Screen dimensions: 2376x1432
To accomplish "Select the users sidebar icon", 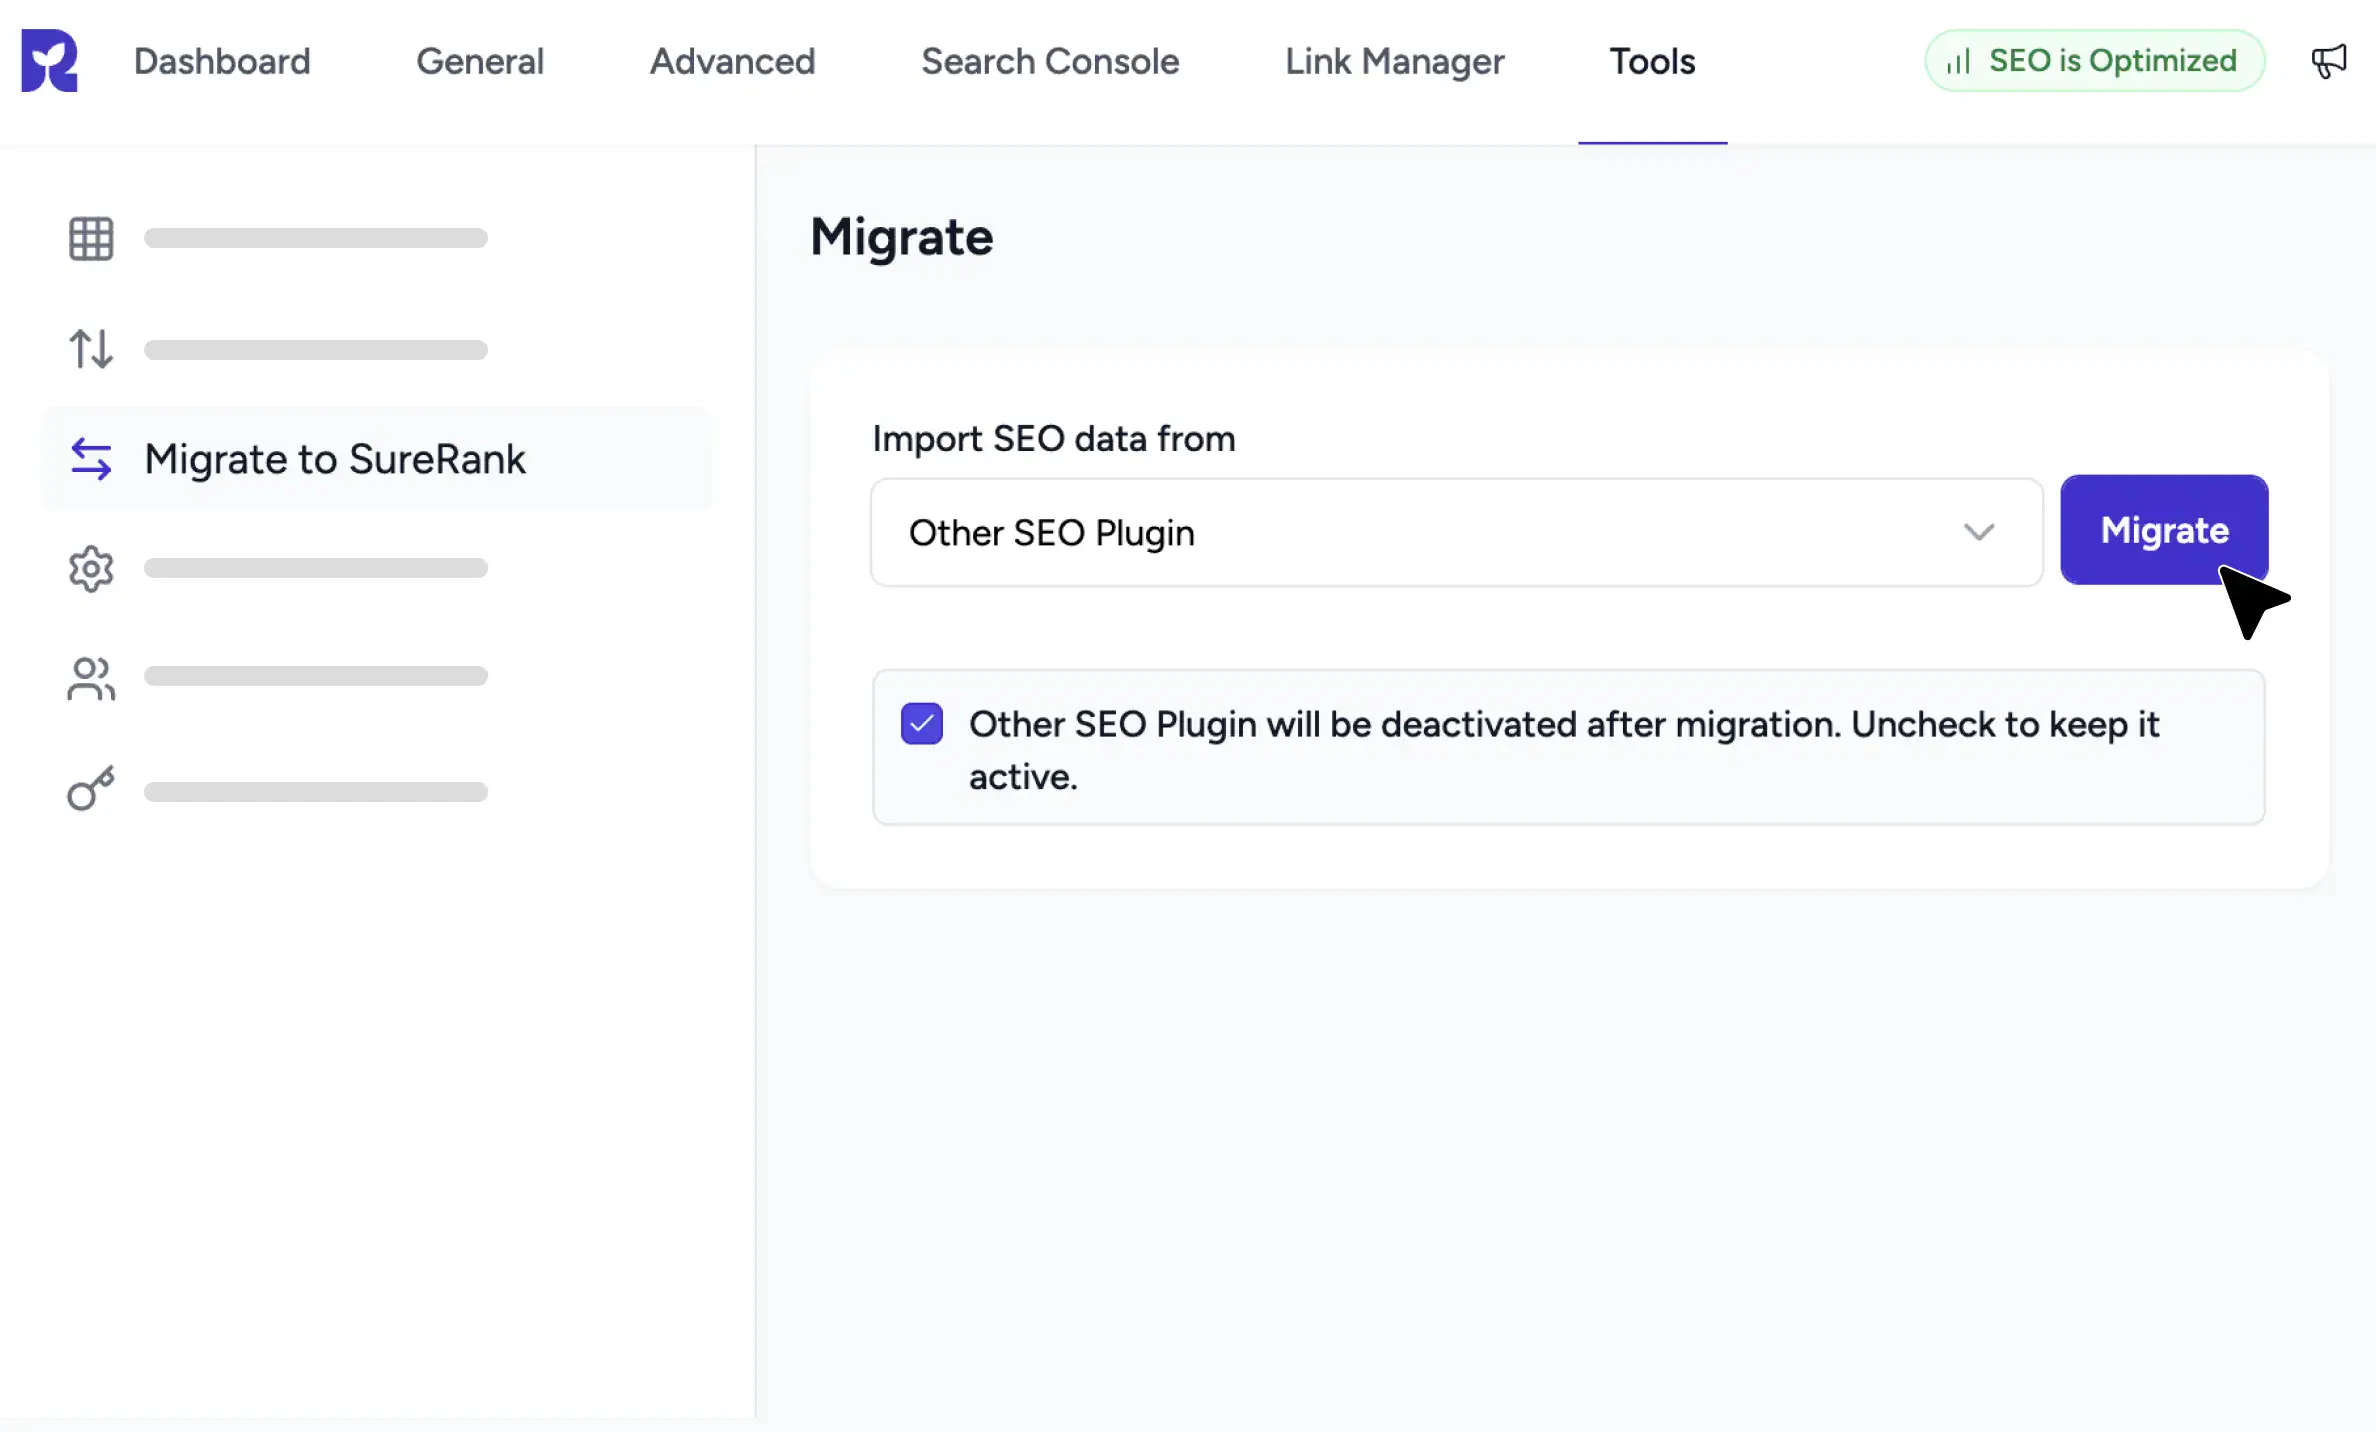I will [91, 678].
